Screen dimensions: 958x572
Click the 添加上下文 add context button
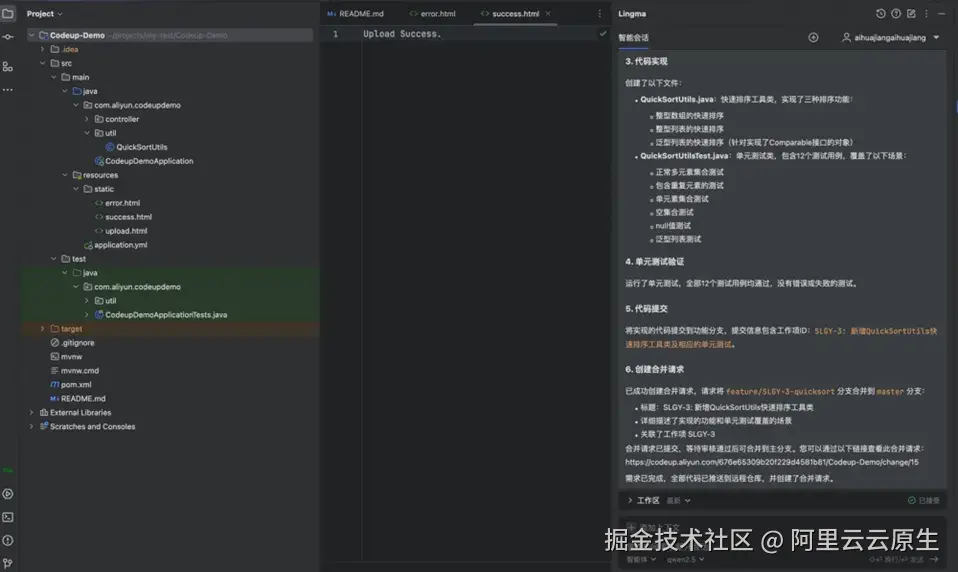coord(654,527)
